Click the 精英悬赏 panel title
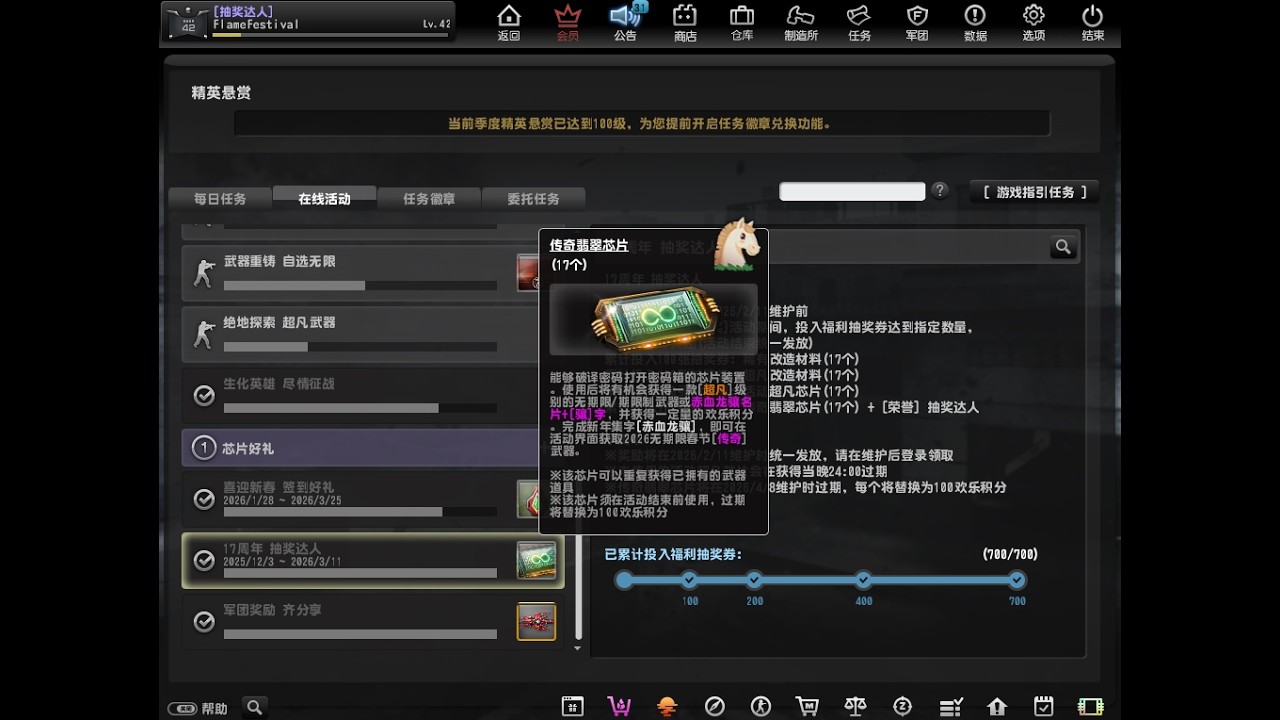Screen dimensions: 1280x720 pyautogui.click(x=221, y=93)
